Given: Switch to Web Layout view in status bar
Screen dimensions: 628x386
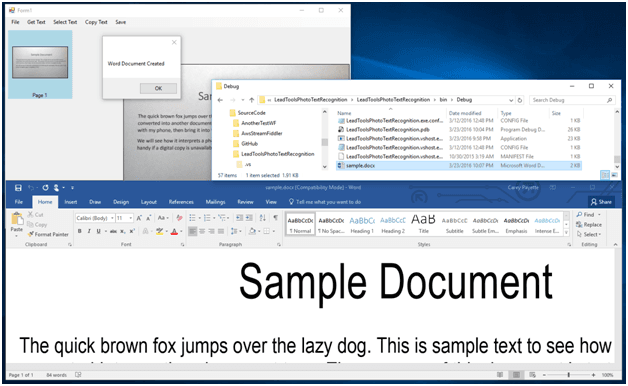Looking at the screenshot, I should coord(532,375).
